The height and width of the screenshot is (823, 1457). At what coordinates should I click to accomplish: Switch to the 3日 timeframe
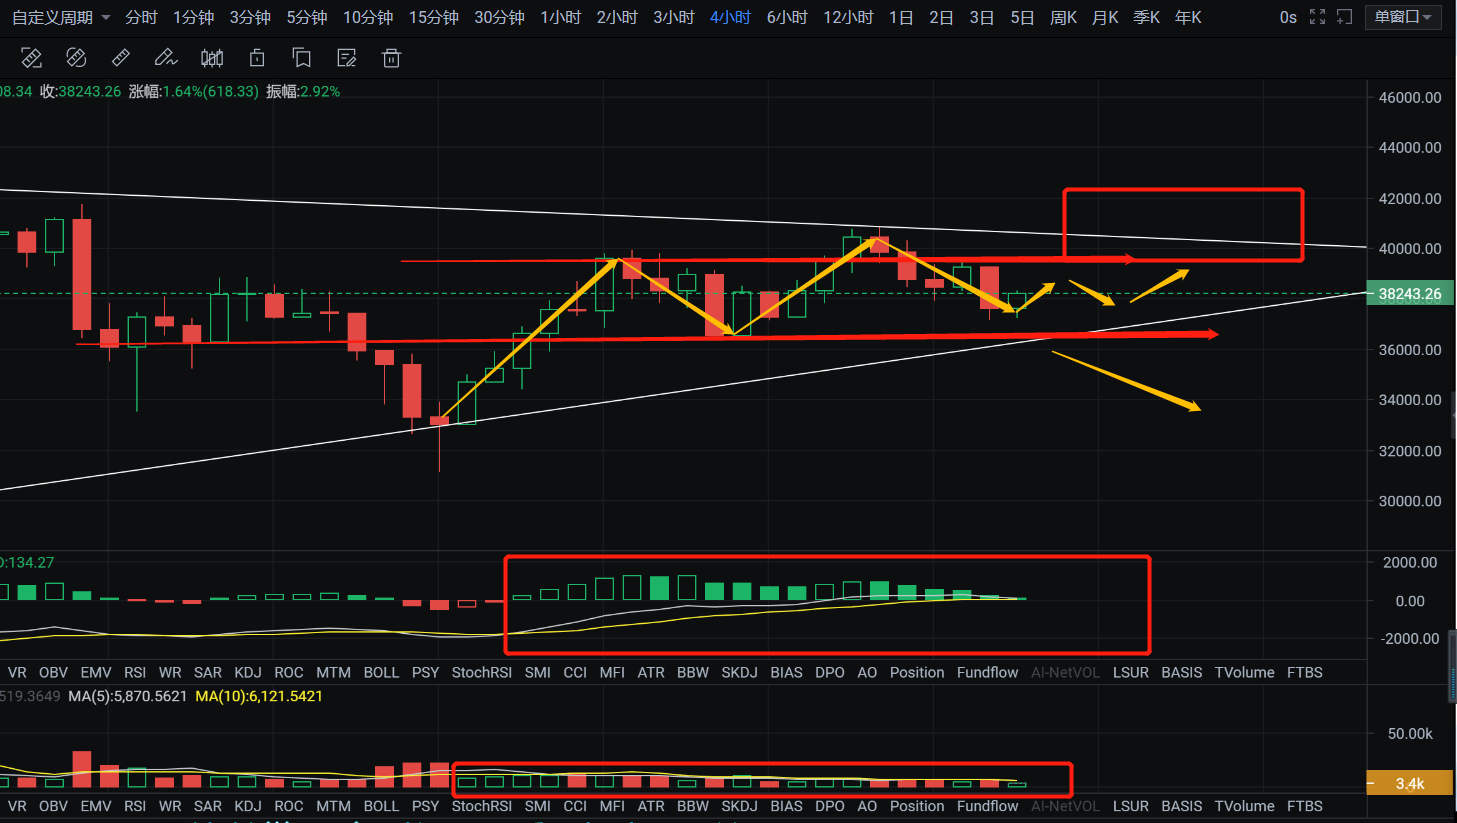pyautogui.click(x=982, y=18)
